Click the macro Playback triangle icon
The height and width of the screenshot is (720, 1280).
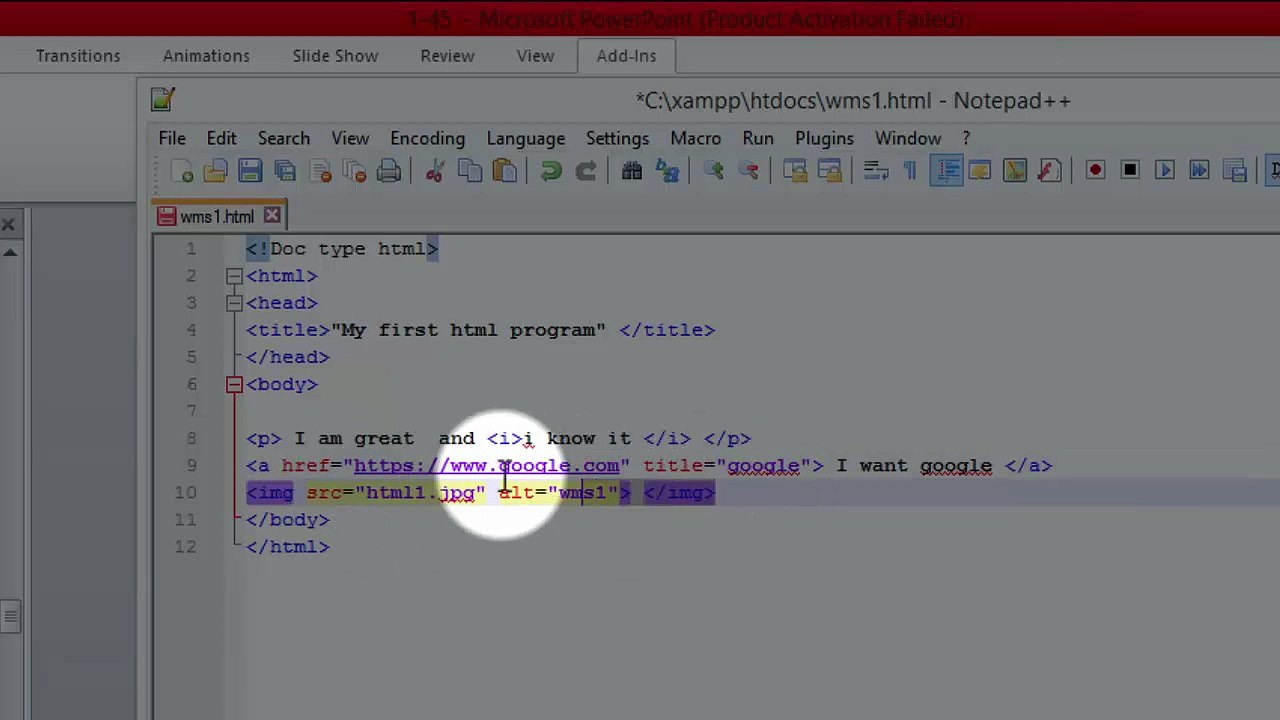1164,171
